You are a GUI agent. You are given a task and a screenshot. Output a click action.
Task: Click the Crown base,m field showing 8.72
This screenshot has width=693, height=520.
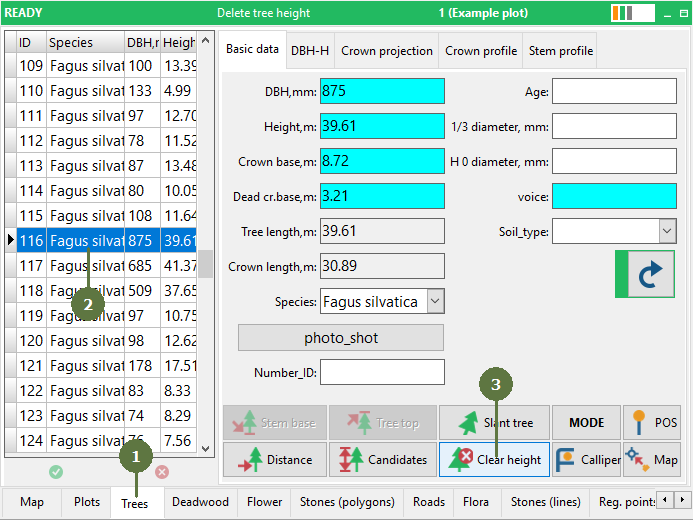click(x=382, y=161)
